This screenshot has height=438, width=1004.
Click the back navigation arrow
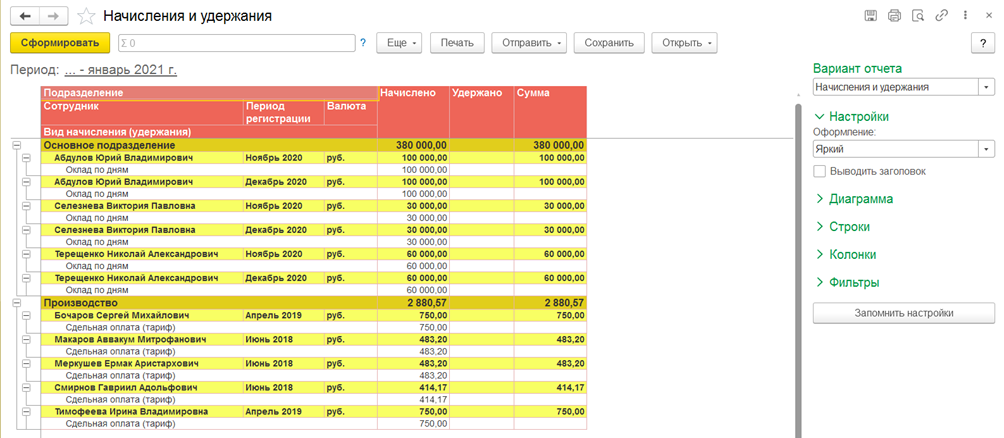pos(25,16)
